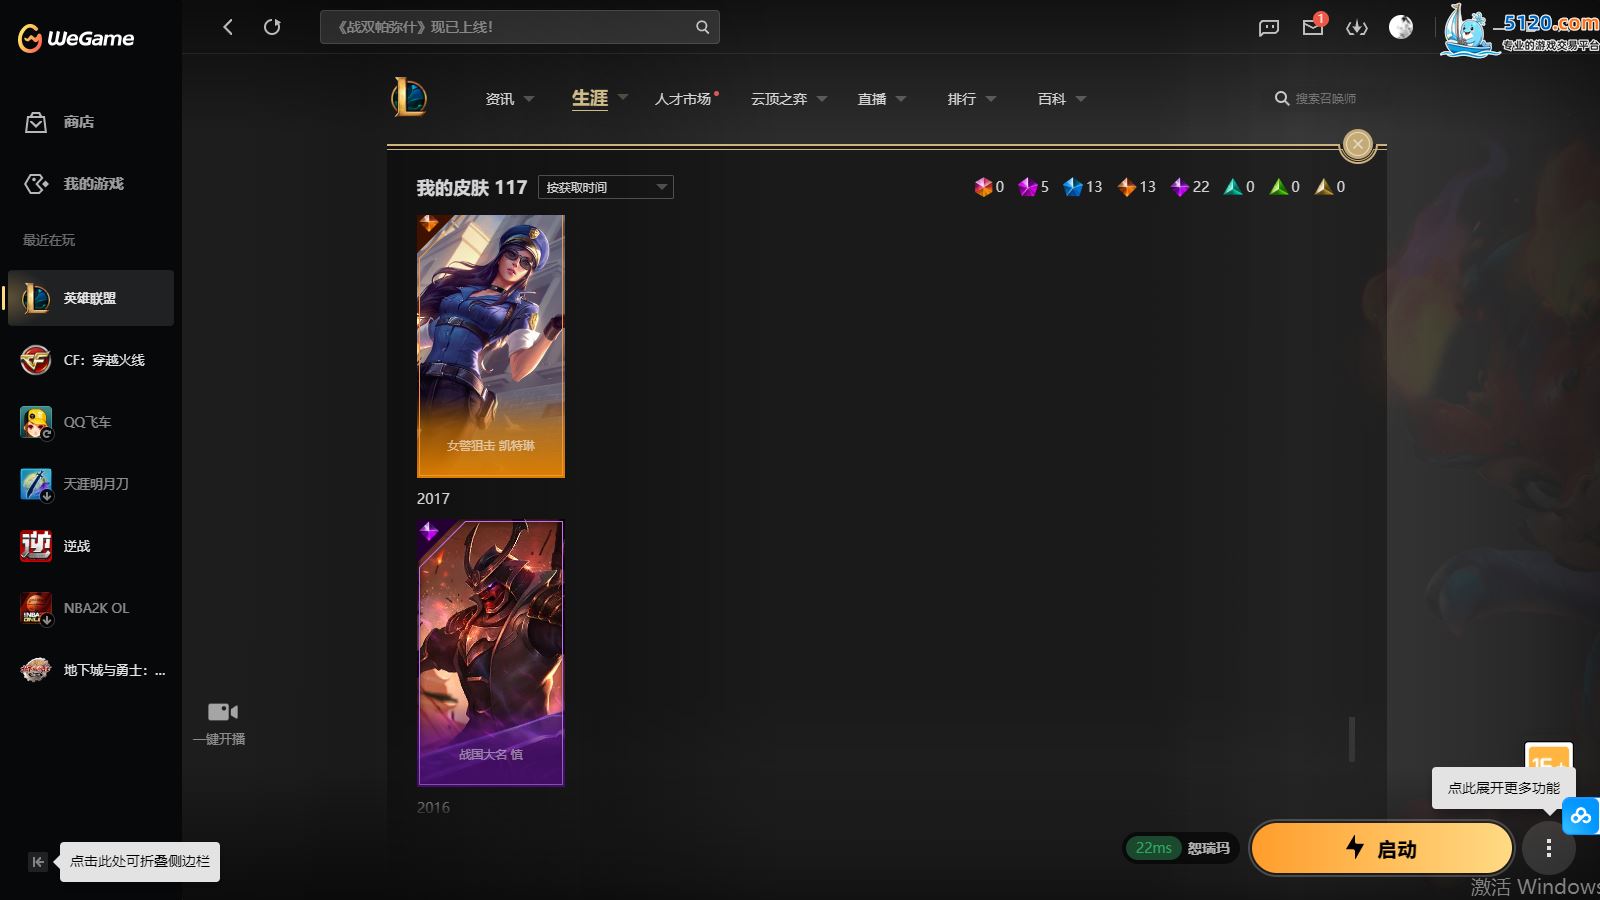Click the 我的游戏 sidebar link
The height and width of the screenshot is (900, 1600).
tap(94, 184)
